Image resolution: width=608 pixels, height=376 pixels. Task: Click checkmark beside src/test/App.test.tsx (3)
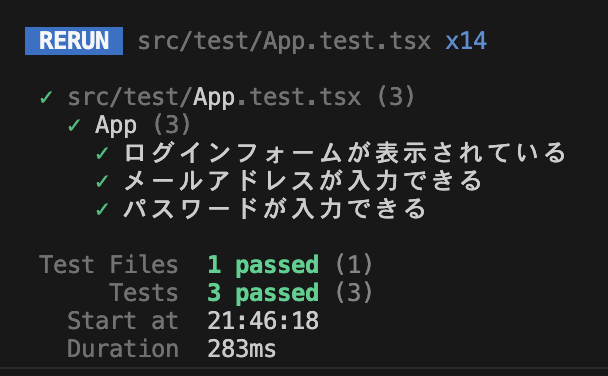46,97
